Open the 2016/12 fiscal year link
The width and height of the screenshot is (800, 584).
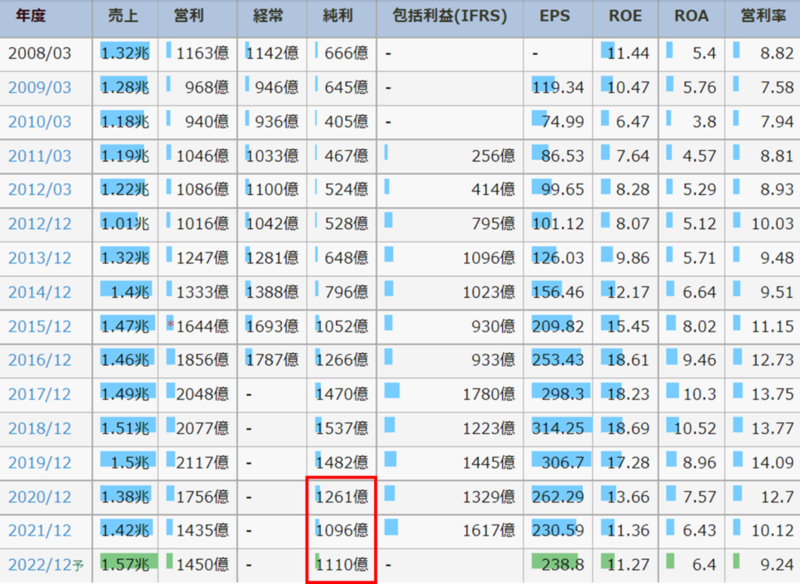click(x=40, y=360)
